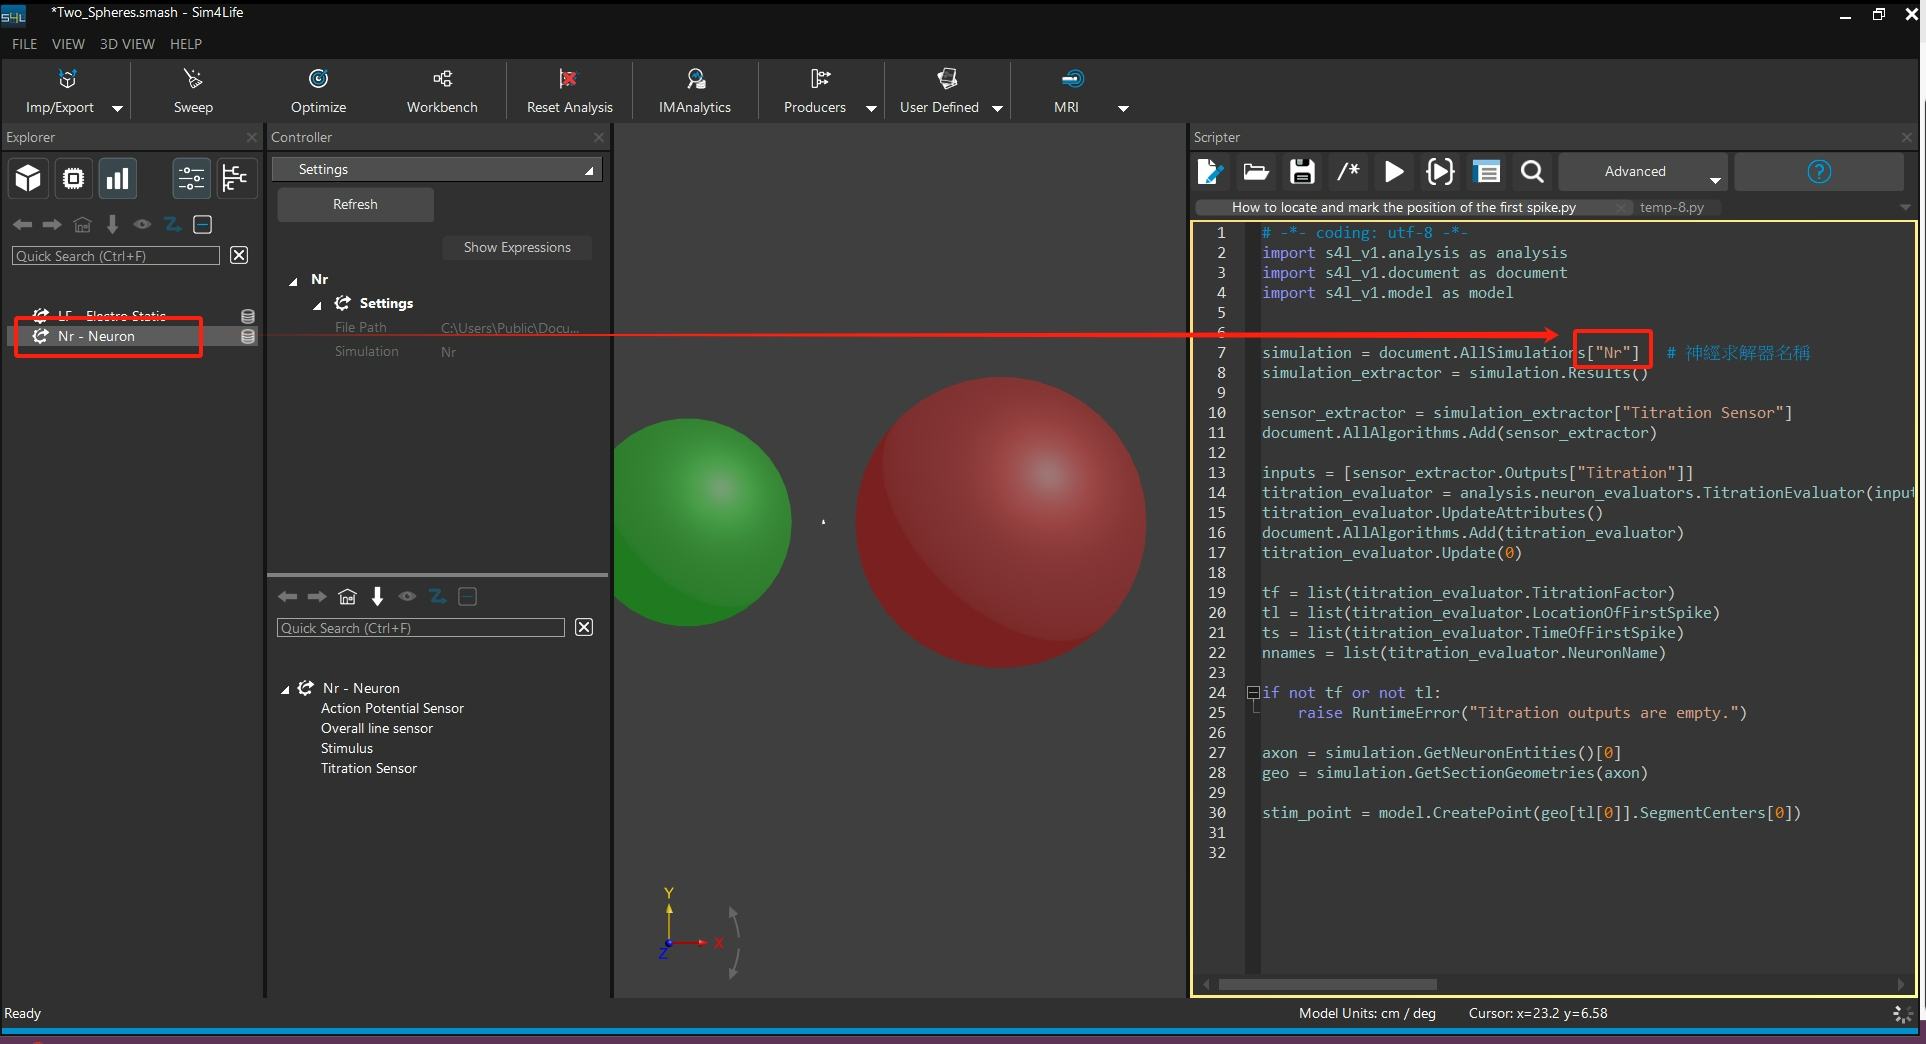Switch Explorer to the Simulation chip view
This screenshot has width=1926, height=1044.
coord(73,179)
